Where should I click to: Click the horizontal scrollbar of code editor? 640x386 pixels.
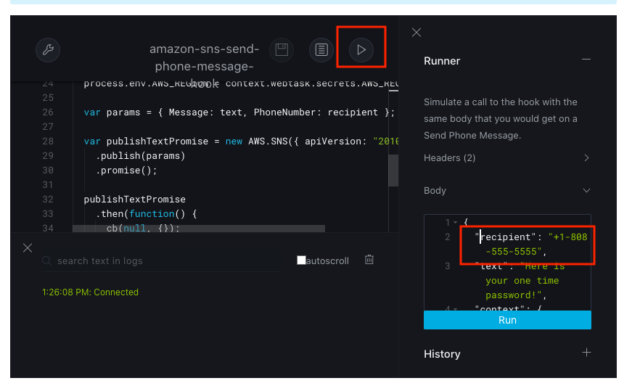coord(199,228)
